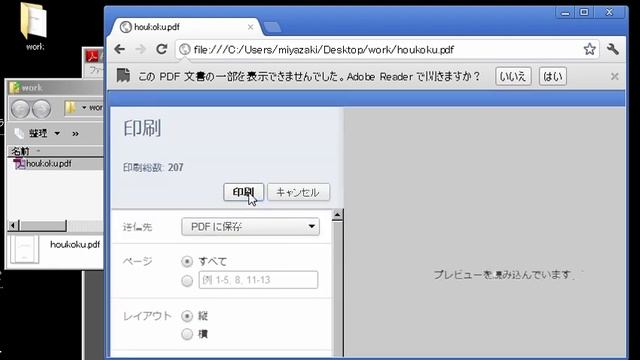Click the page range input field

(258, 280)
